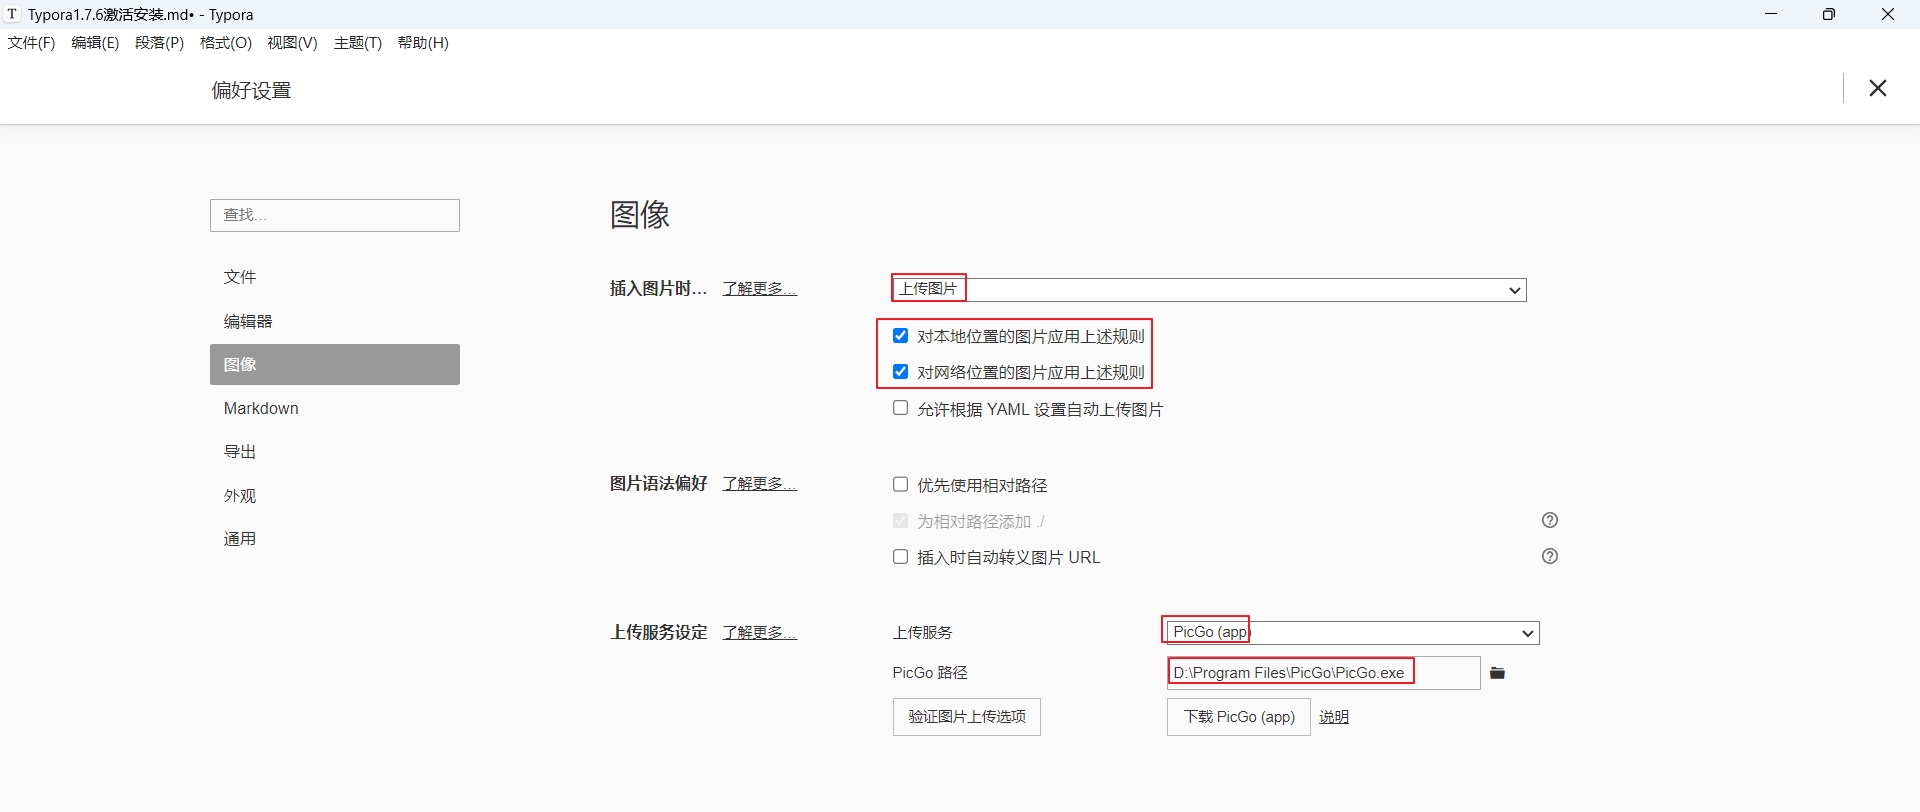Open the insert image action dropdown
The image size is (1920, 812).
pyautogui.click(x=1209, y=290)
